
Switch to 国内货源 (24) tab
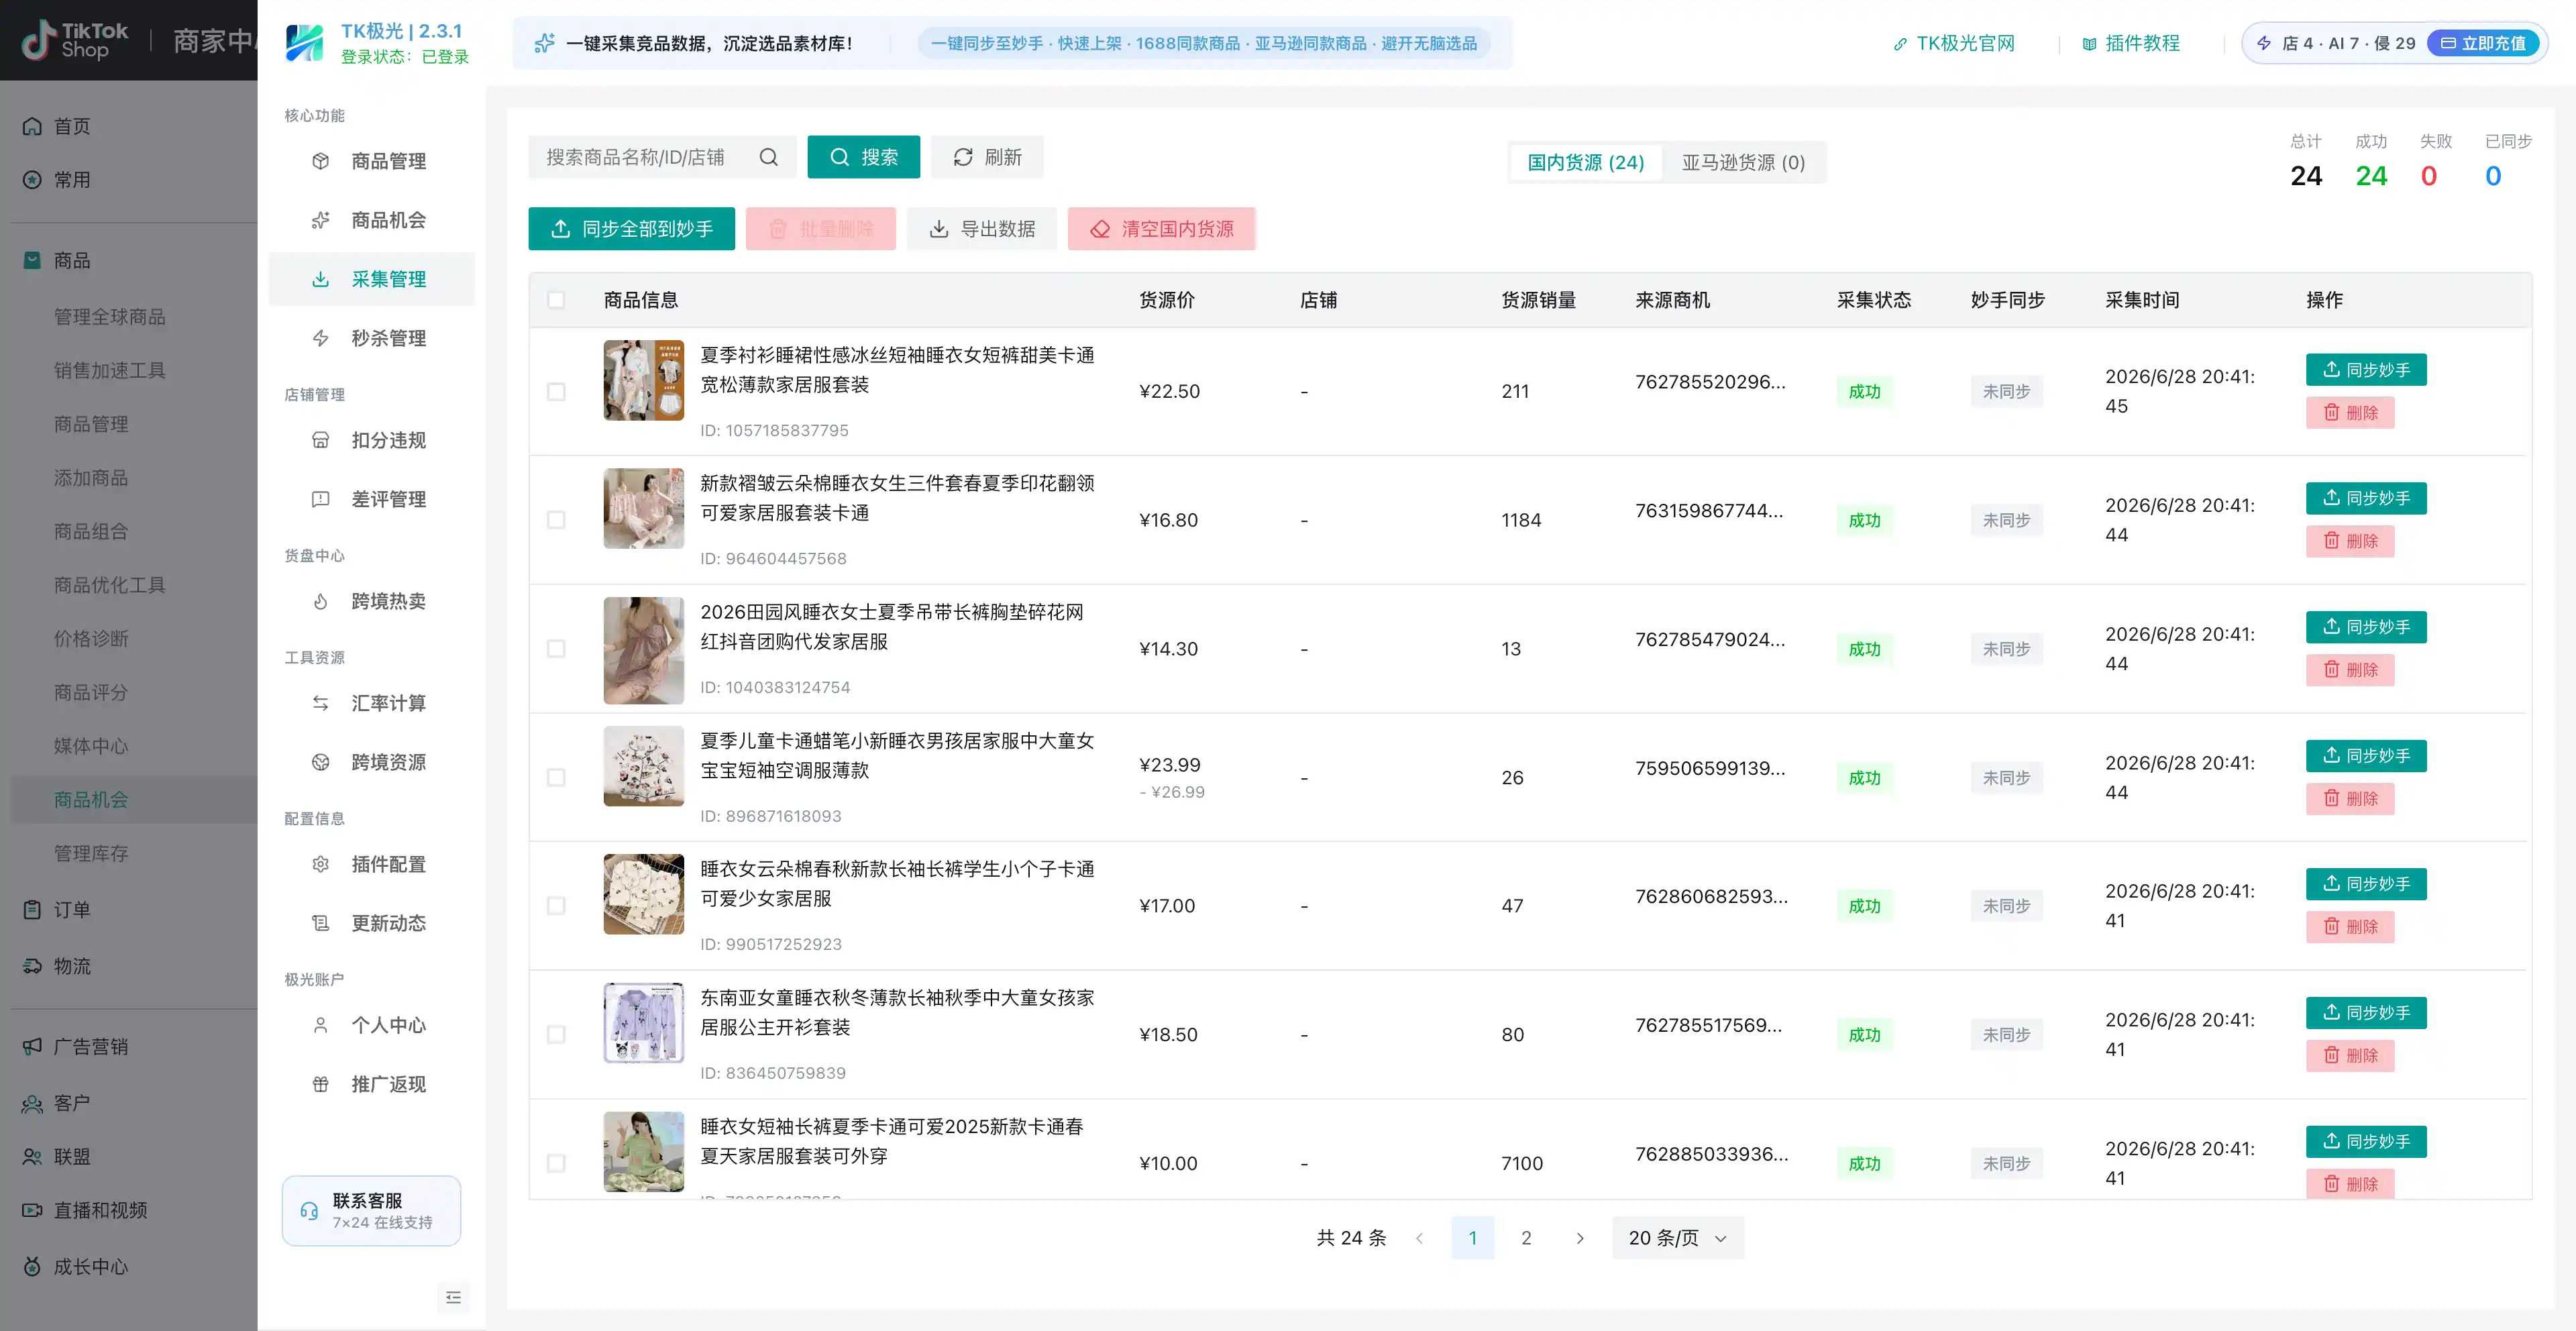coord(1585,162)
